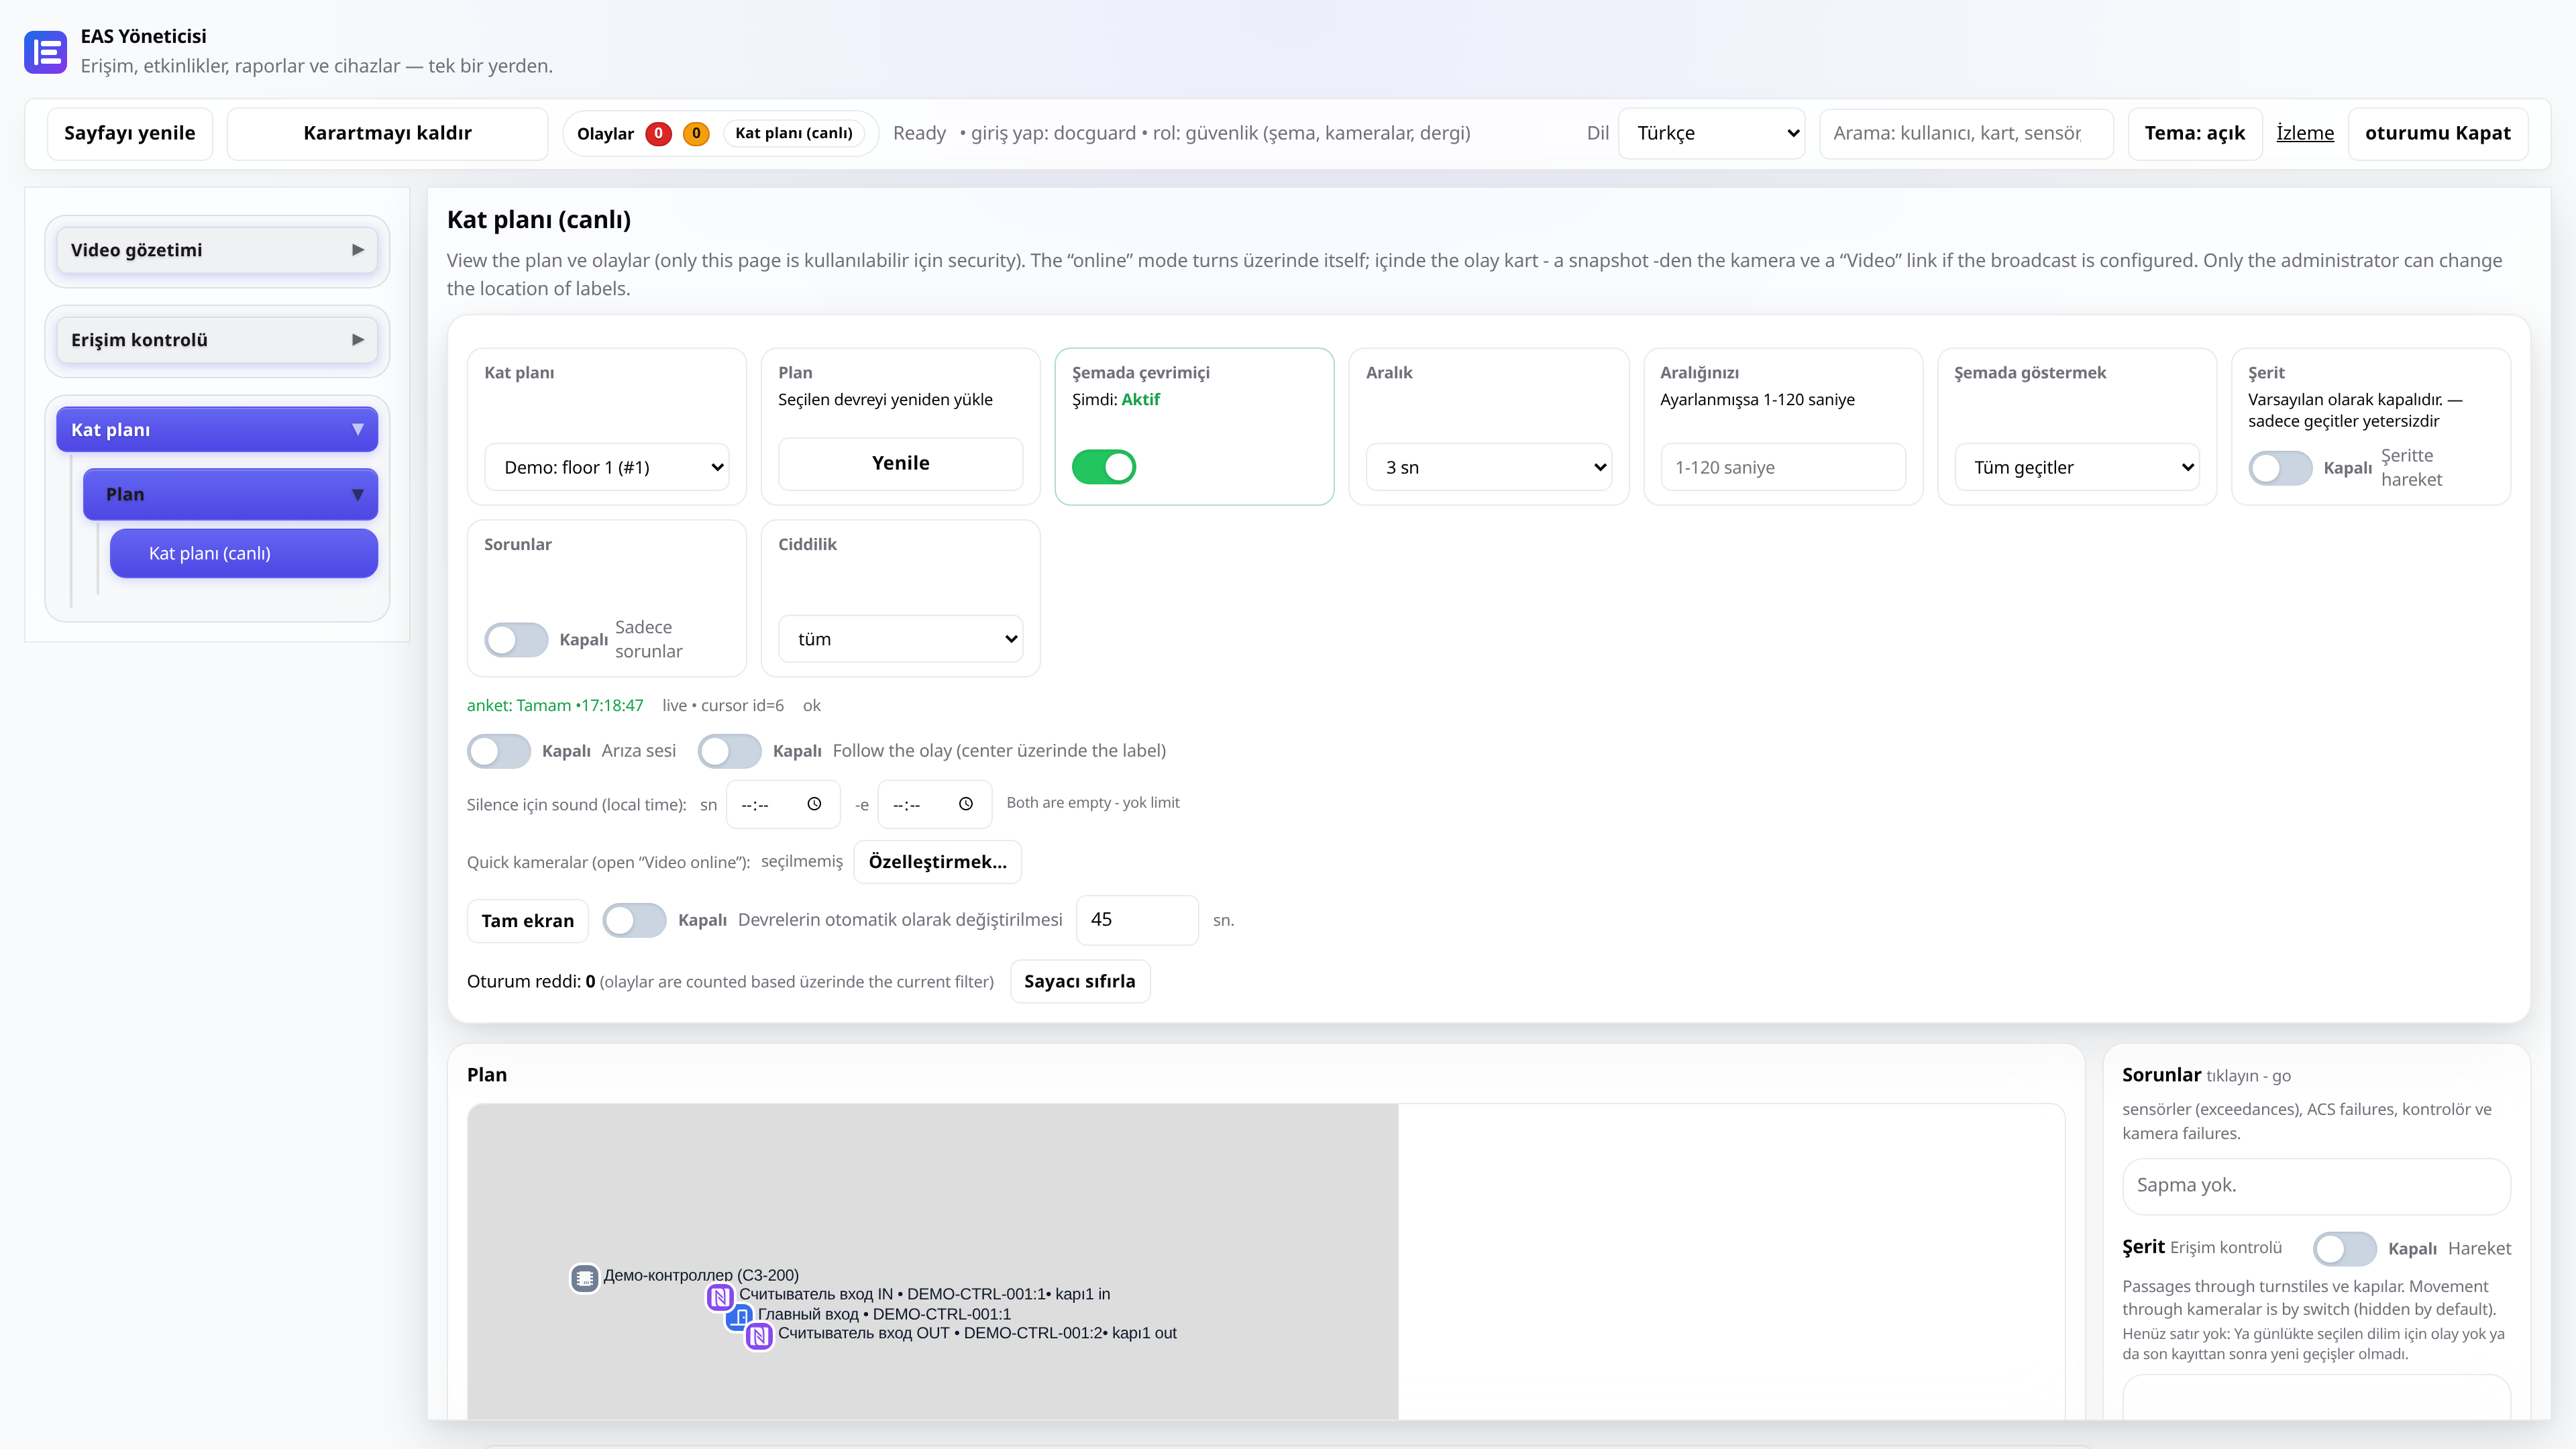The image size is (2576, 1449).
Task: Click the orange Olaylar counter badge
Action: (696, 133)
